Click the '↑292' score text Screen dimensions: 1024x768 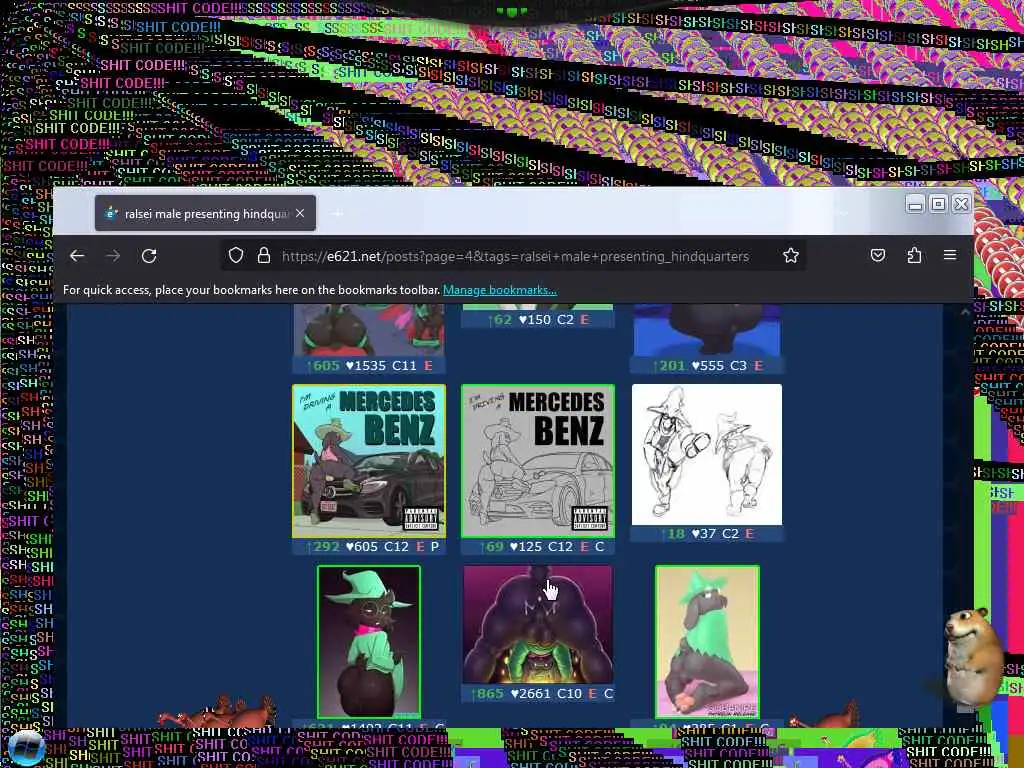click(324, 547)
